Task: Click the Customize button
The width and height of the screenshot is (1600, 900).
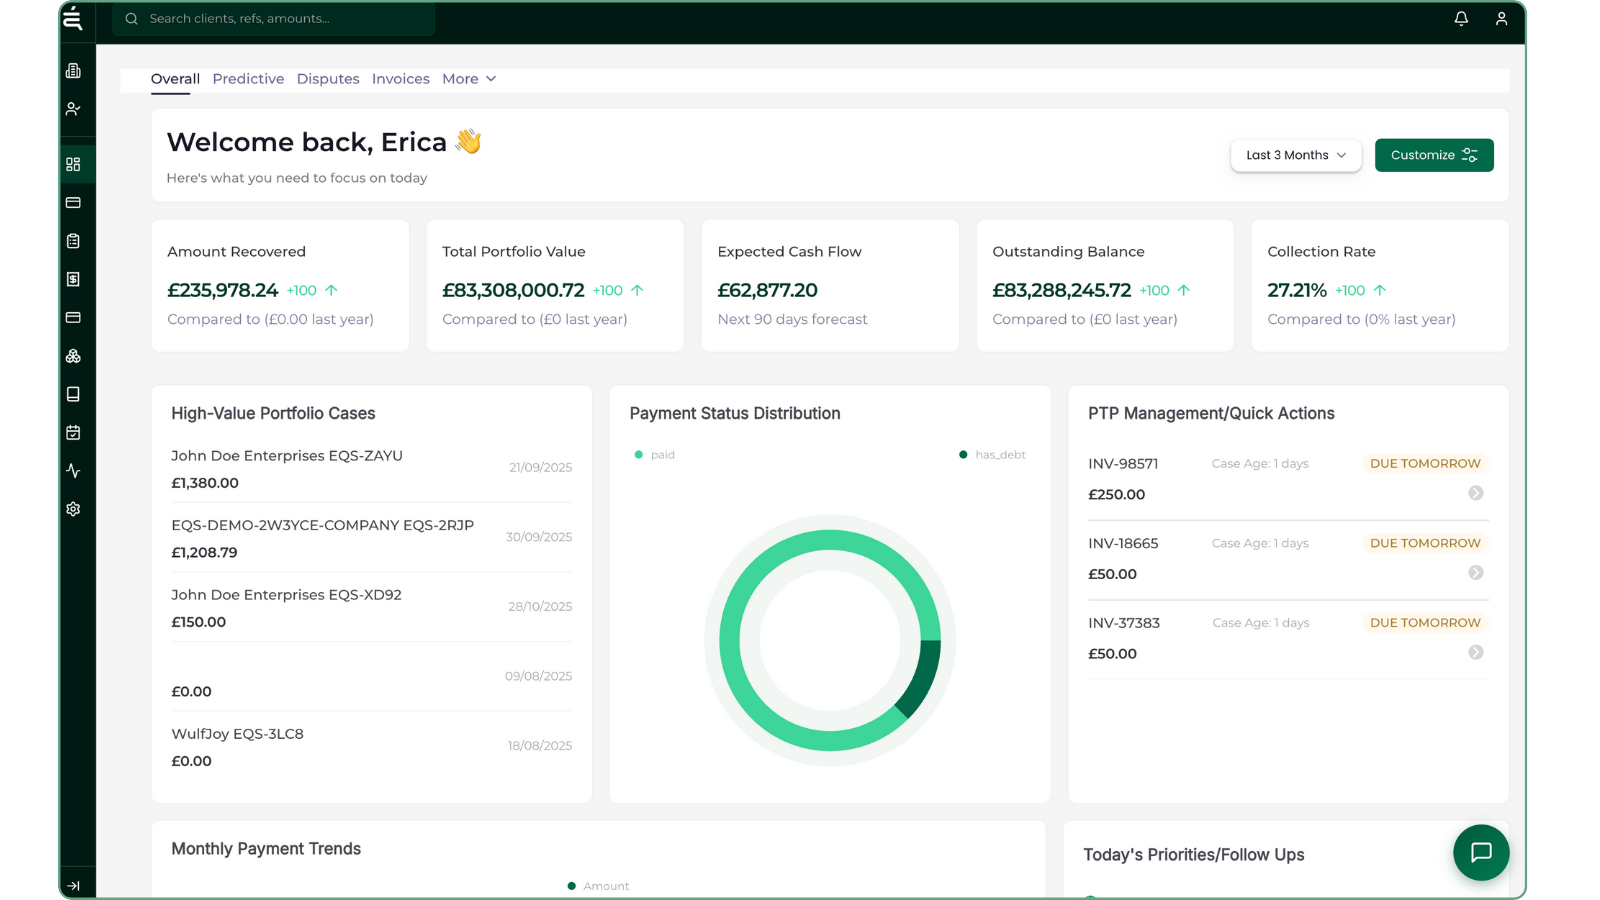Action: (x=1434, y=155)
